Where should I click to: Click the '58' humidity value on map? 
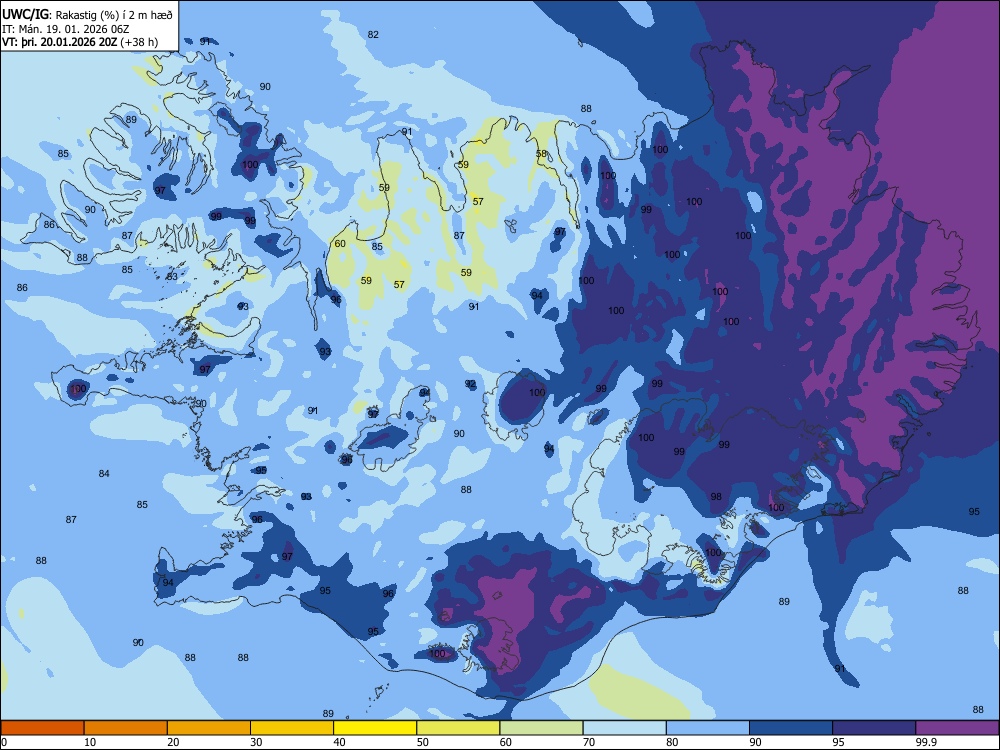coord(541,154)
